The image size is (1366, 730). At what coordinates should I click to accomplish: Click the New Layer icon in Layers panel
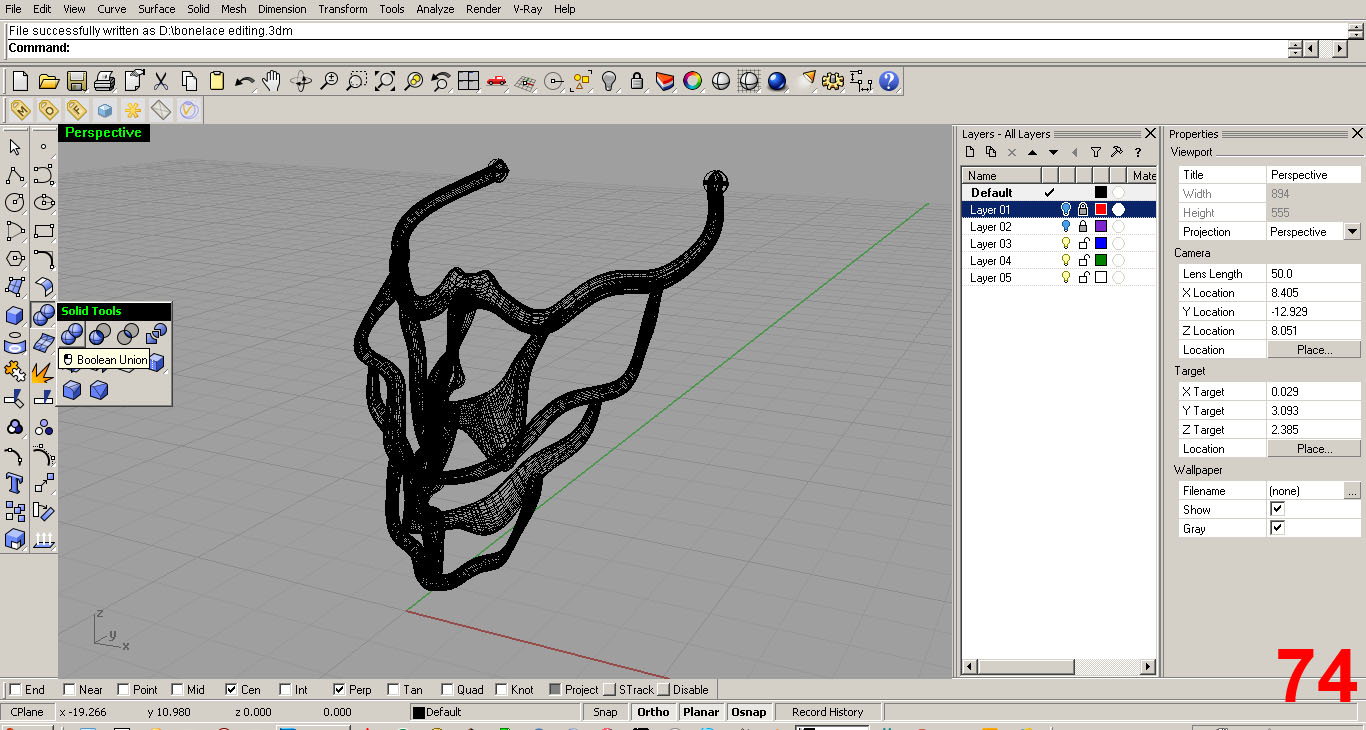970,152
